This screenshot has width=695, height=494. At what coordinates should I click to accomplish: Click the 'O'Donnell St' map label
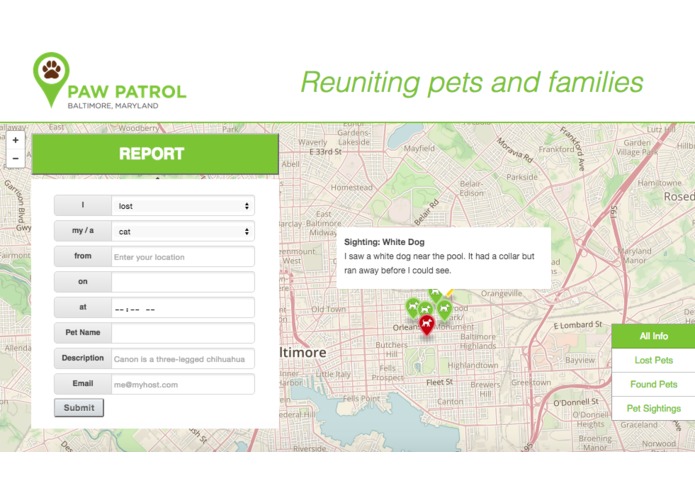576,402
